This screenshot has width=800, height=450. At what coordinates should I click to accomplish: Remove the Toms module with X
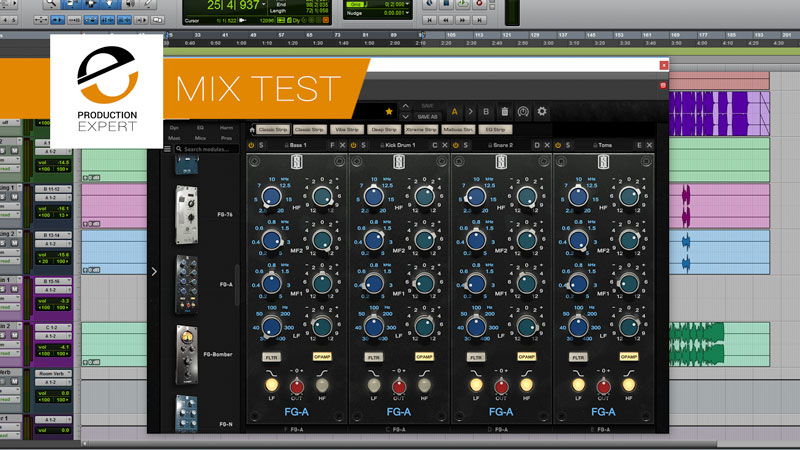(649, 145)
